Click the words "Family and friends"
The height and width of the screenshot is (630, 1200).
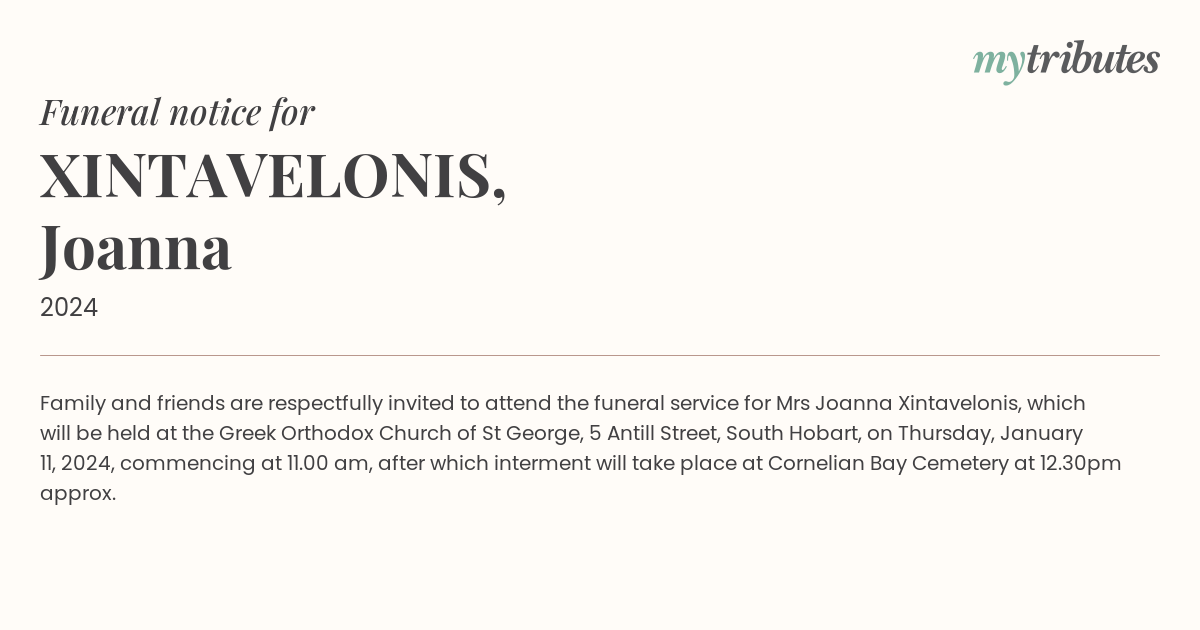[132, 404]
